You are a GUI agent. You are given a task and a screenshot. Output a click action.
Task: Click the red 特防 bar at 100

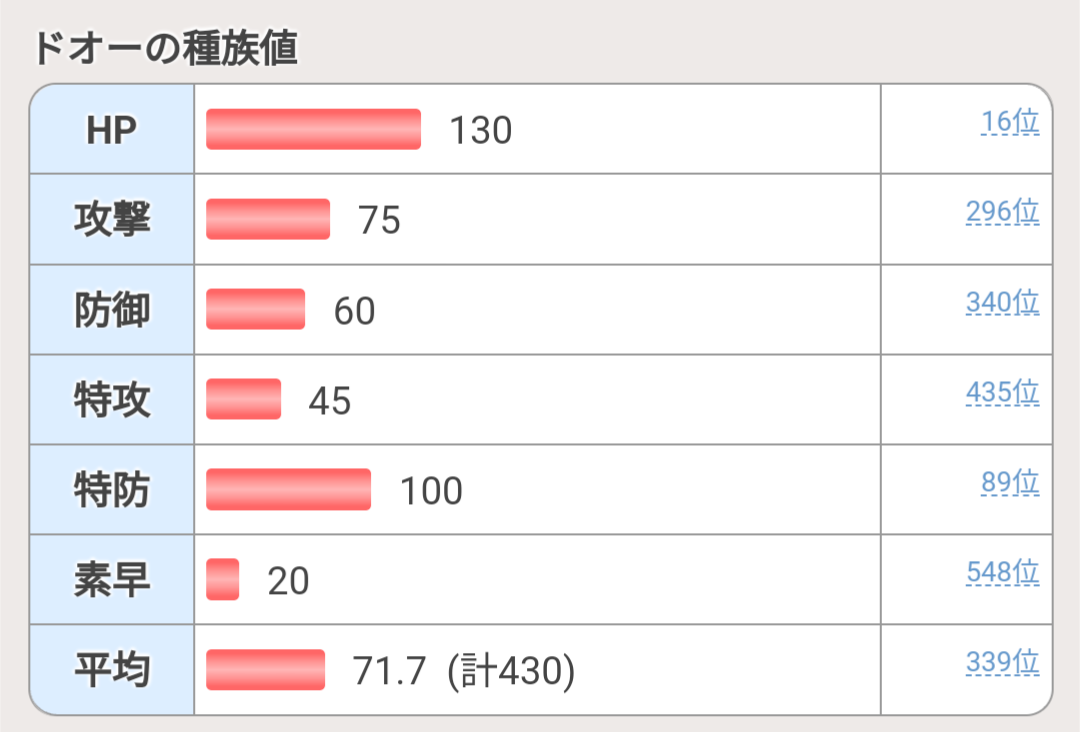pyautogui.click(x=289, y=490)
